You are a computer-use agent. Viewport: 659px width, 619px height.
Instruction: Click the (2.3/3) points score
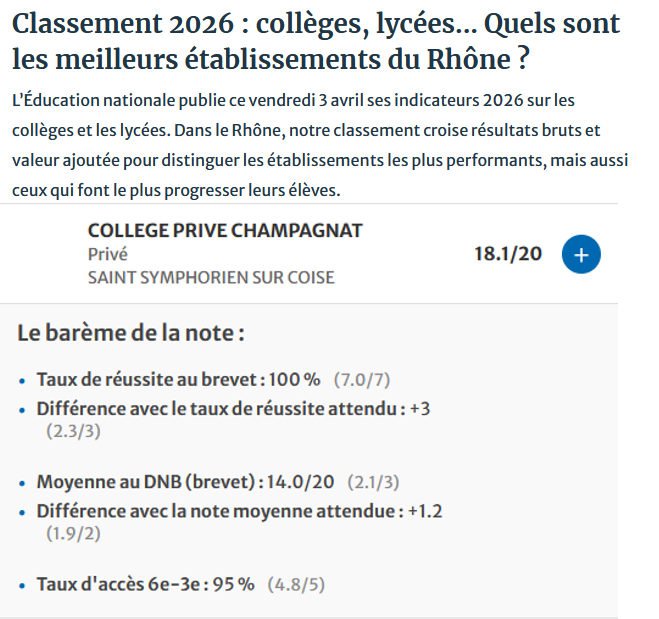click(73, 431)
